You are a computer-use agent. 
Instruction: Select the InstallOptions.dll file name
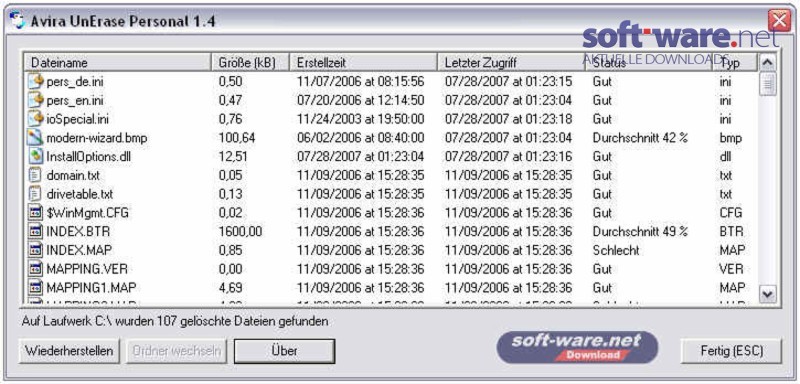tap(88, 157)
